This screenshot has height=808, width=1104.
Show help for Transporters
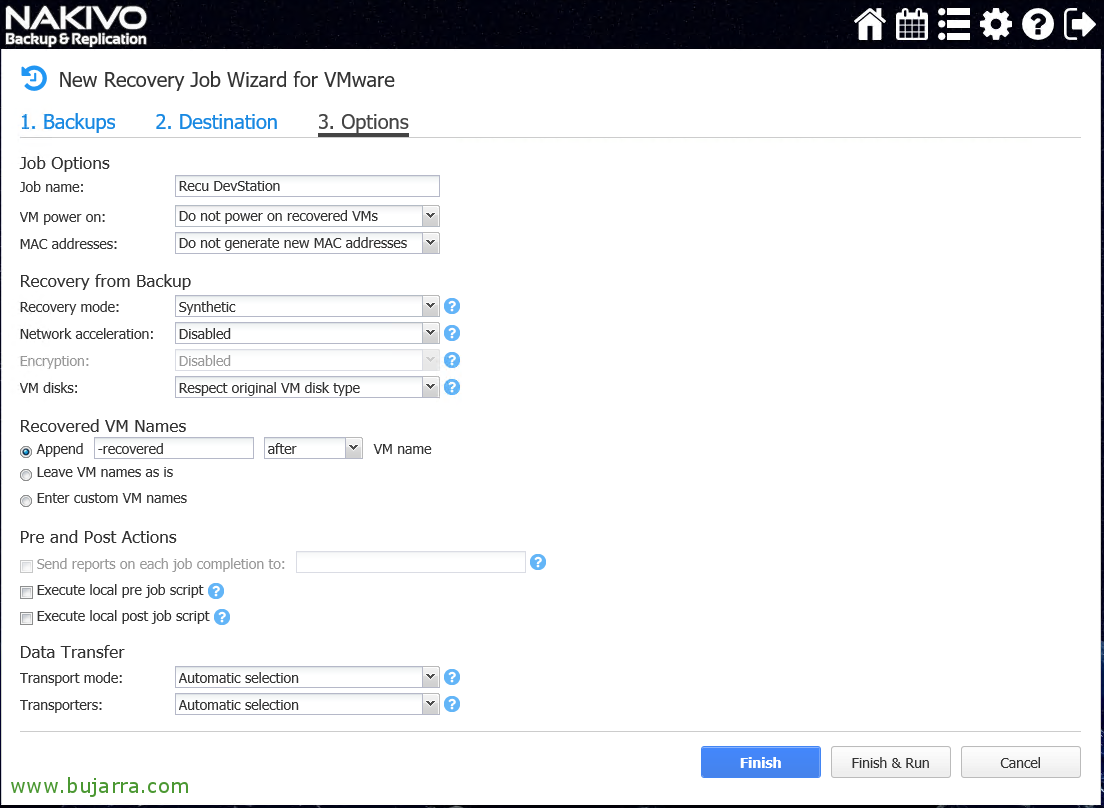point(452,704)
